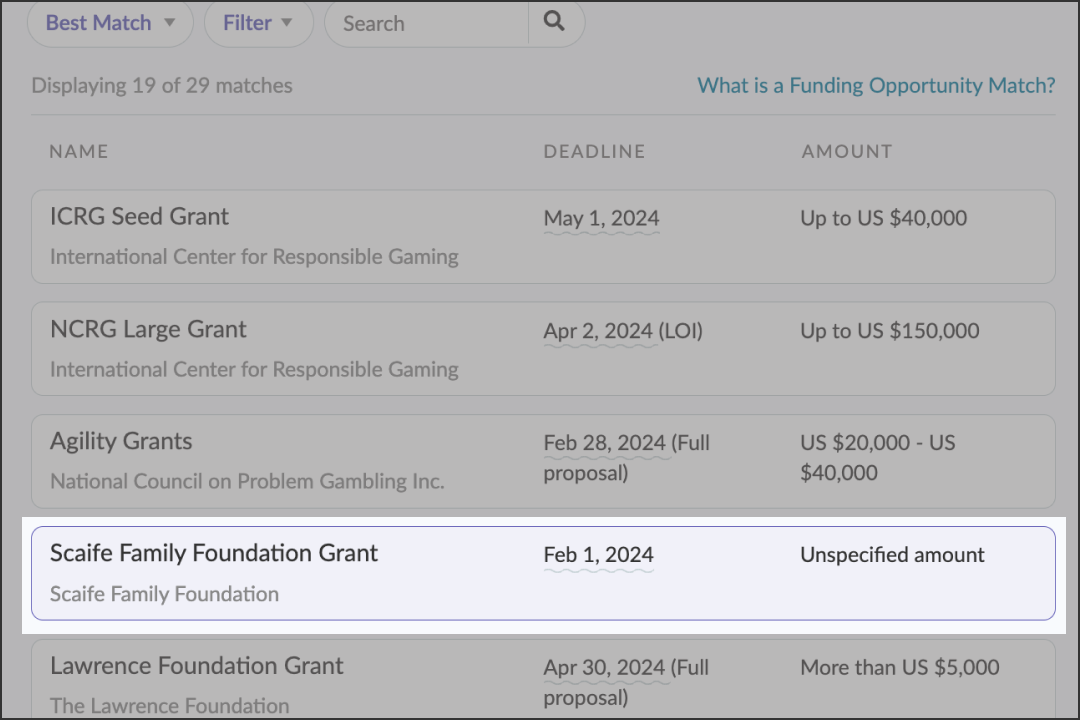This screenshot has width=1080, height=720.
Task: Click the search magnifier icon
Action: [556, 23]
